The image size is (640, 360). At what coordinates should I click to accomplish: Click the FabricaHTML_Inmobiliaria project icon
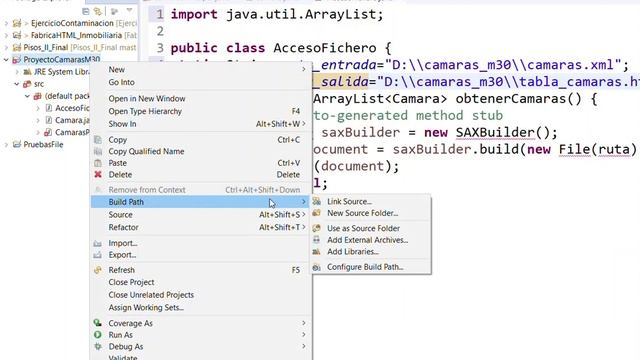(17, 36)
